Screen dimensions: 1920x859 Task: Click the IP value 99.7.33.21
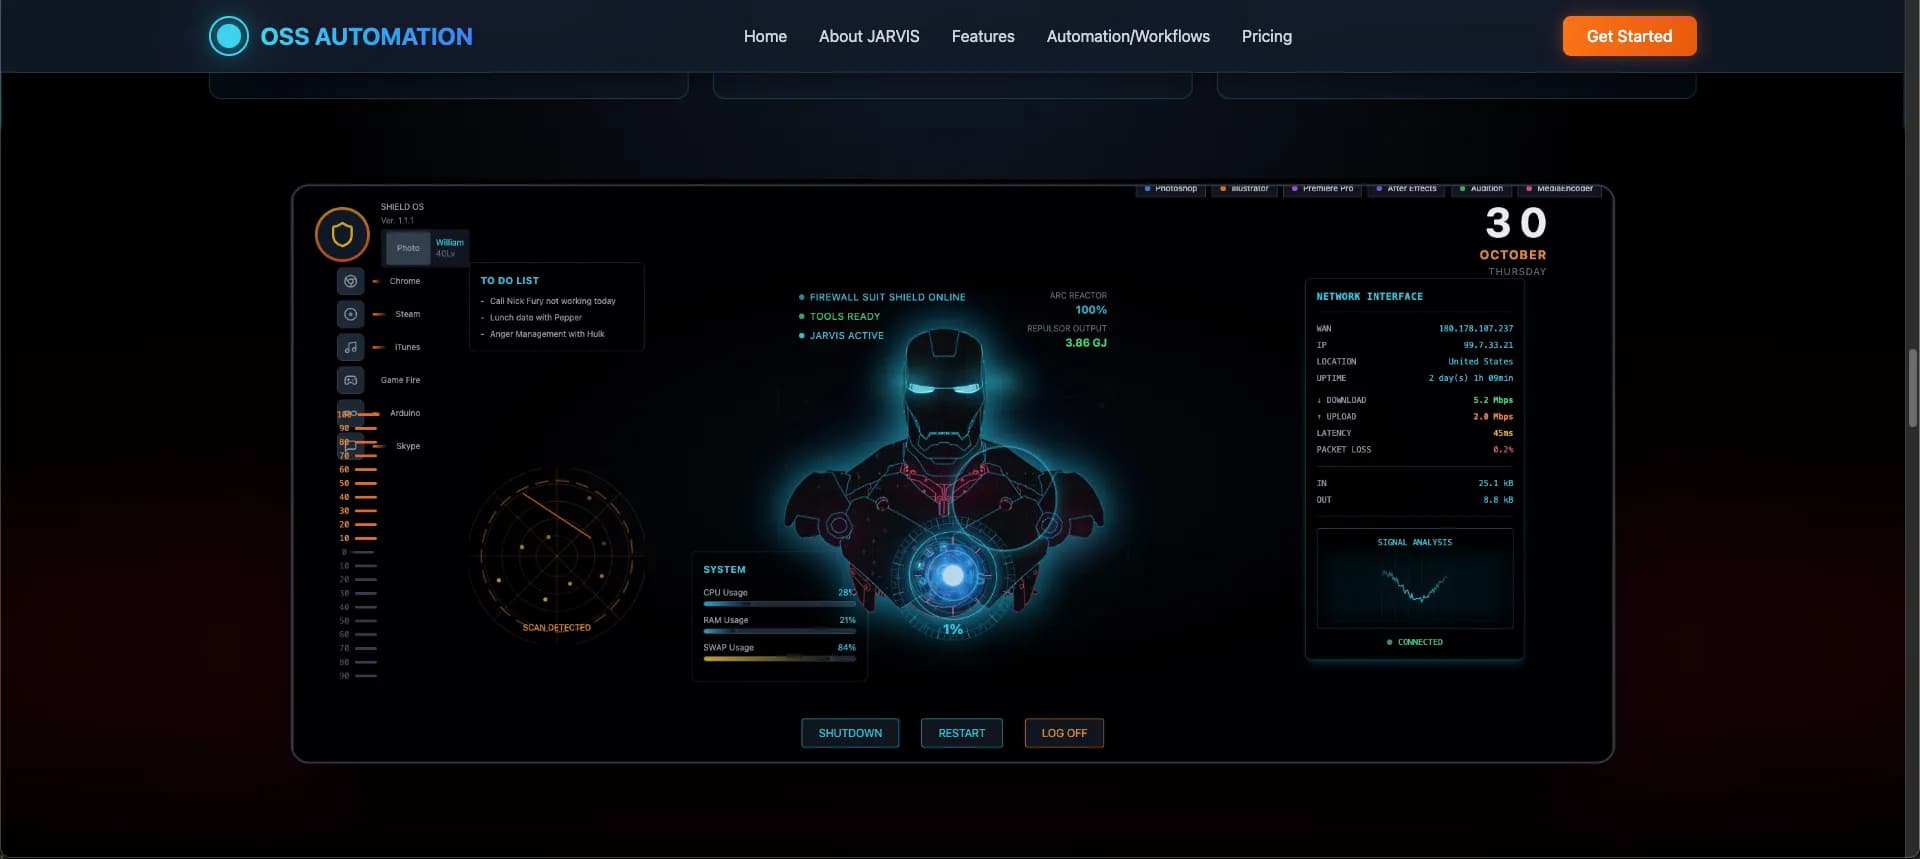coord(1488,345)
